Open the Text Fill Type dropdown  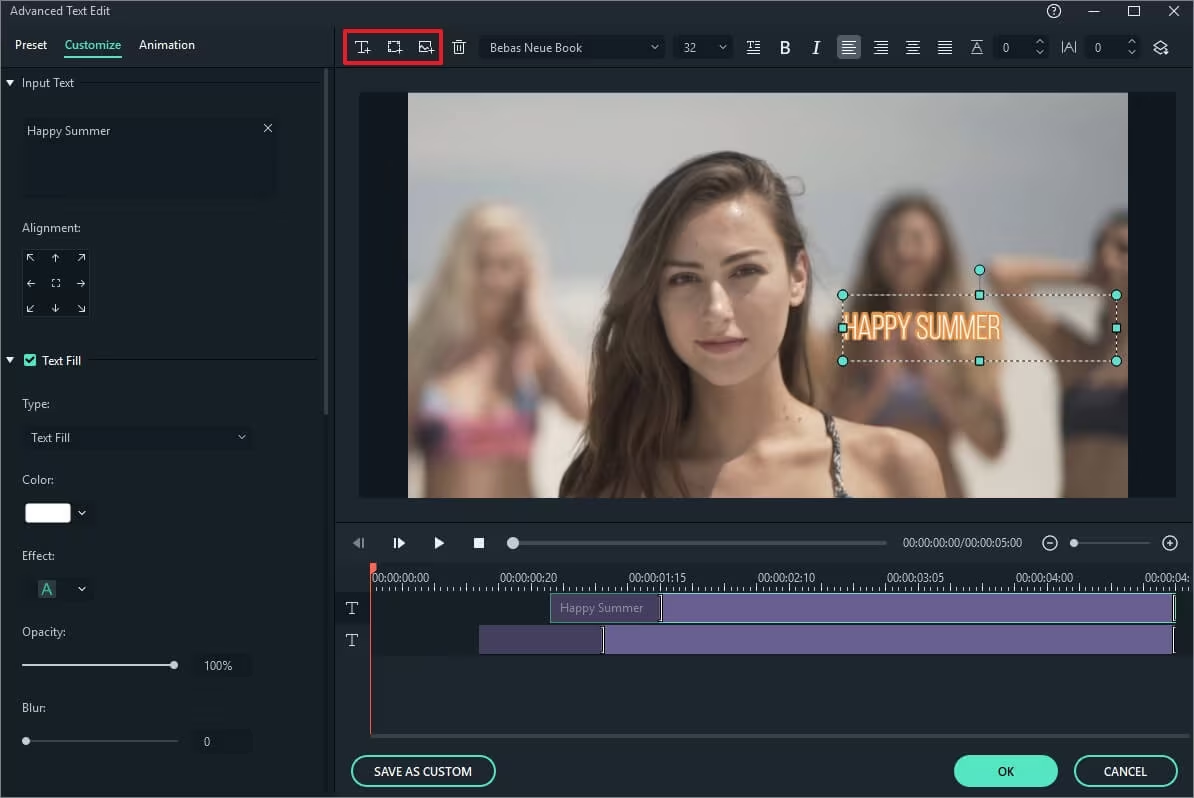coord(138,437)
